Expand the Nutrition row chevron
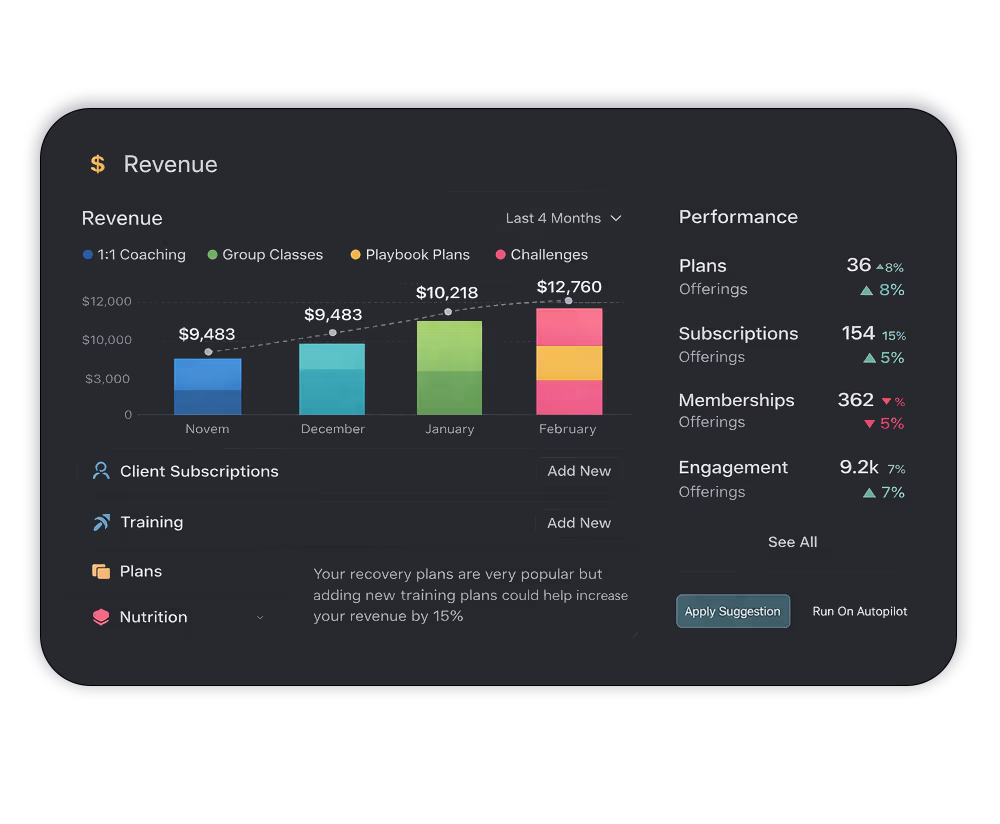 [260, 618]
